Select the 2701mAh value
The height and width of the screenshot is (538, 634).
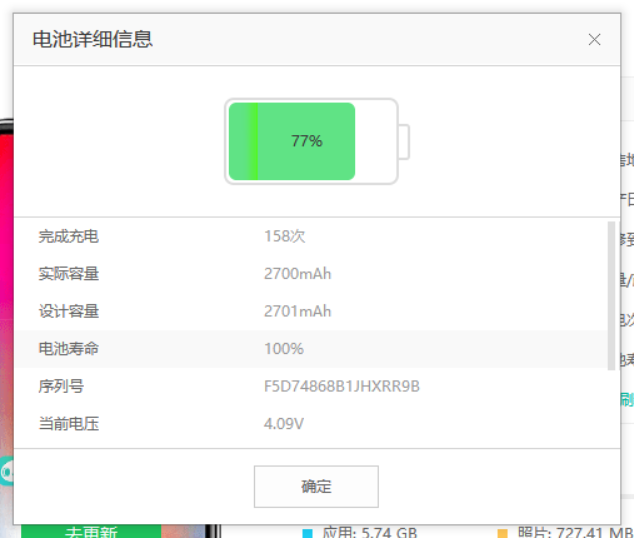[298, 312]
